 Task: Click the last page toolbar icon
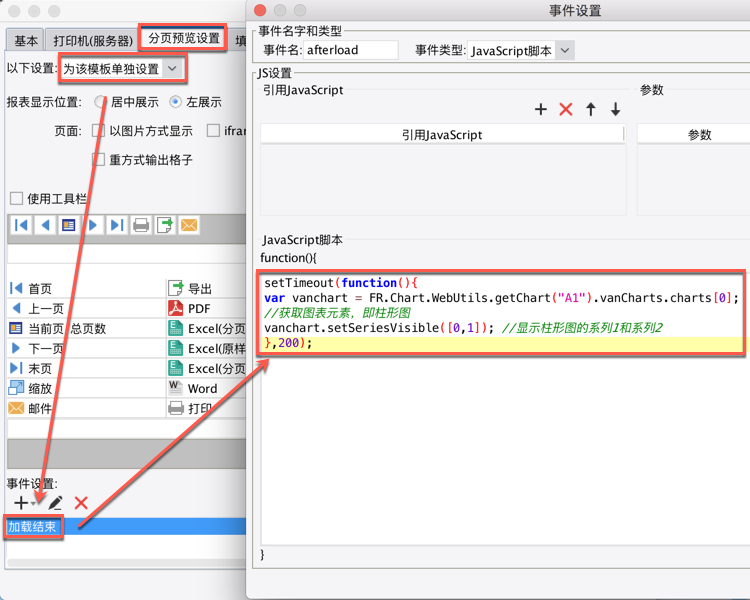pos(117,225)
